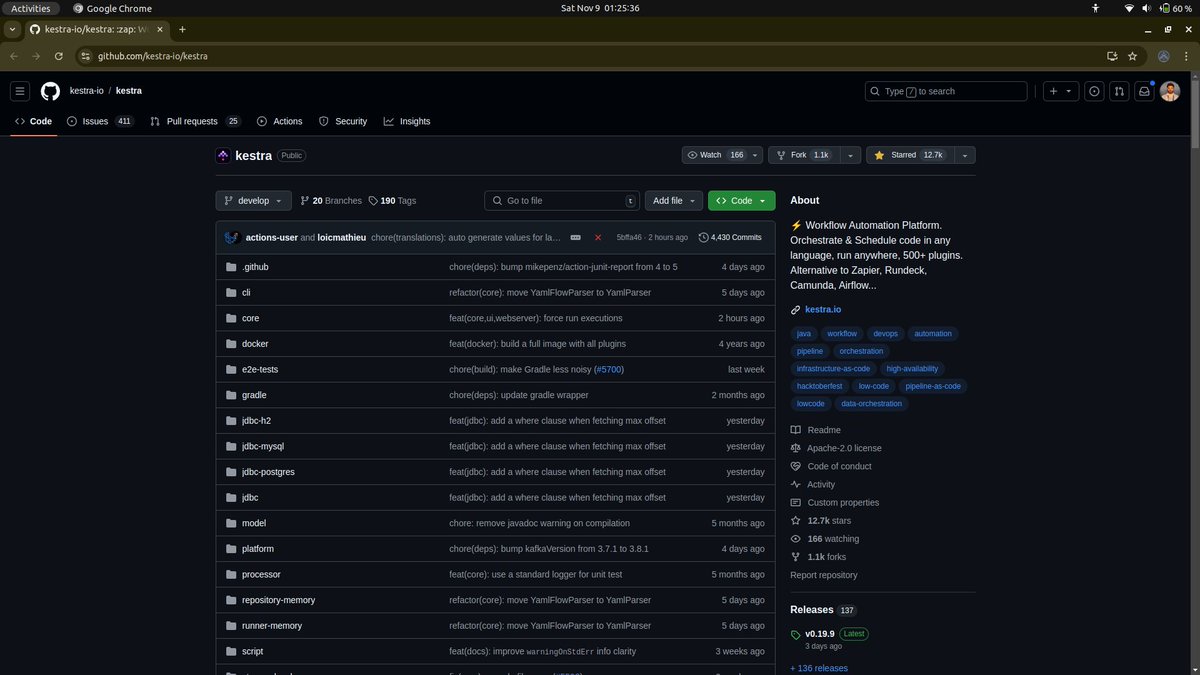Open the kestra-io organization breadcrumb

(x=86, y=91)
